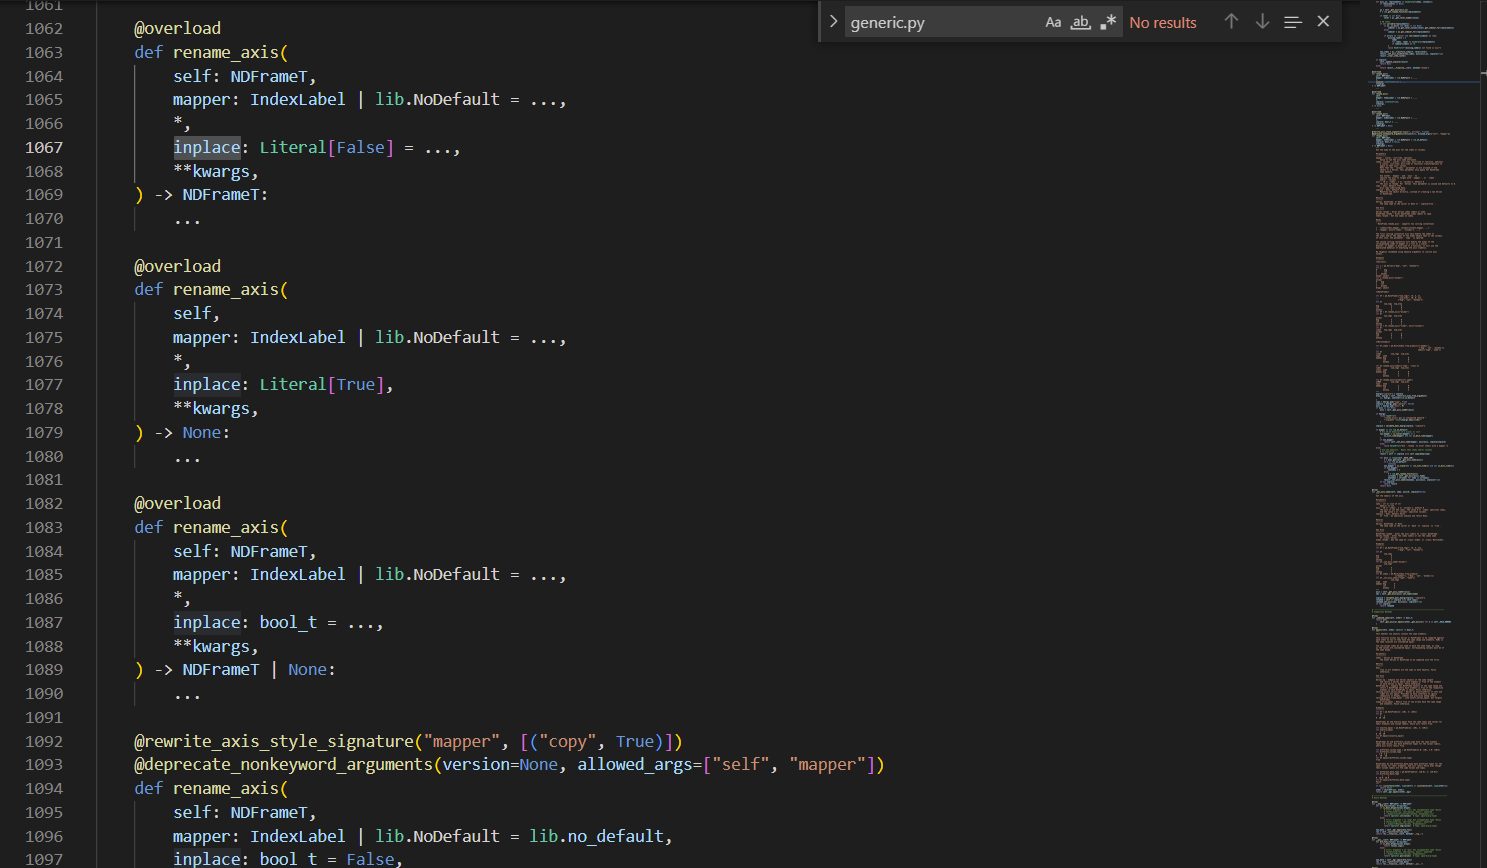Click line number 1092
Image resolution: width=1487 pixels, height=868 pixels.
[44, 741]
